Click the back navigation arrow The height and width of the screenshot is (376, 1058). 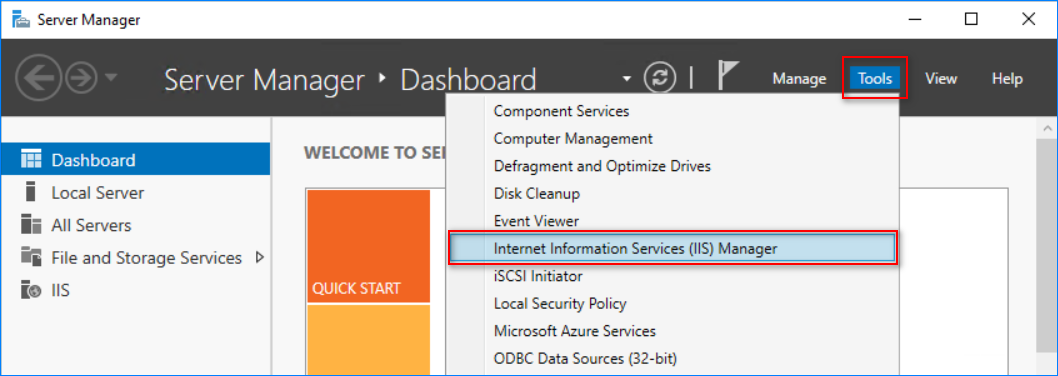pos(38,78)
